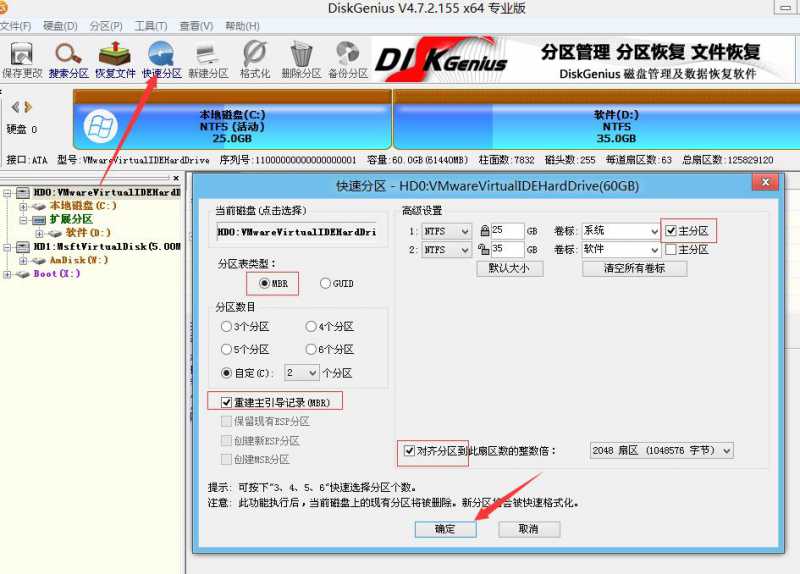Select AnDisk (W:) in the disk tree
This screenshot has width=800, height=574.
[x=79, y=260]
